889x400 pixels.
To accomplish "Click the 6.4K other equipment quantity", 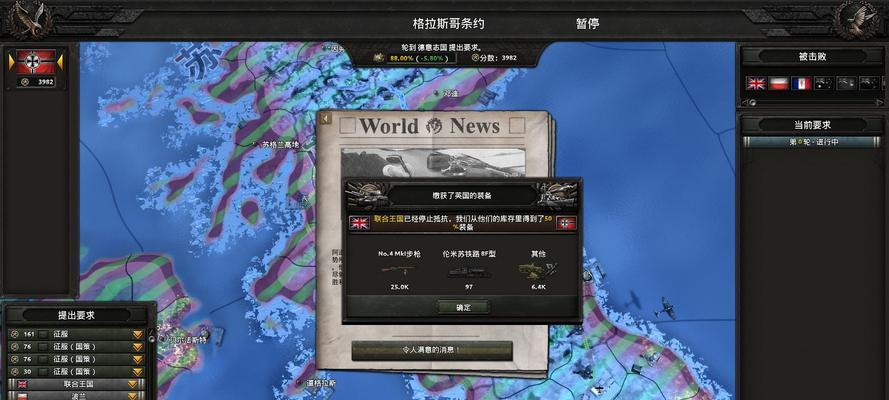I will tap(538, 287).
